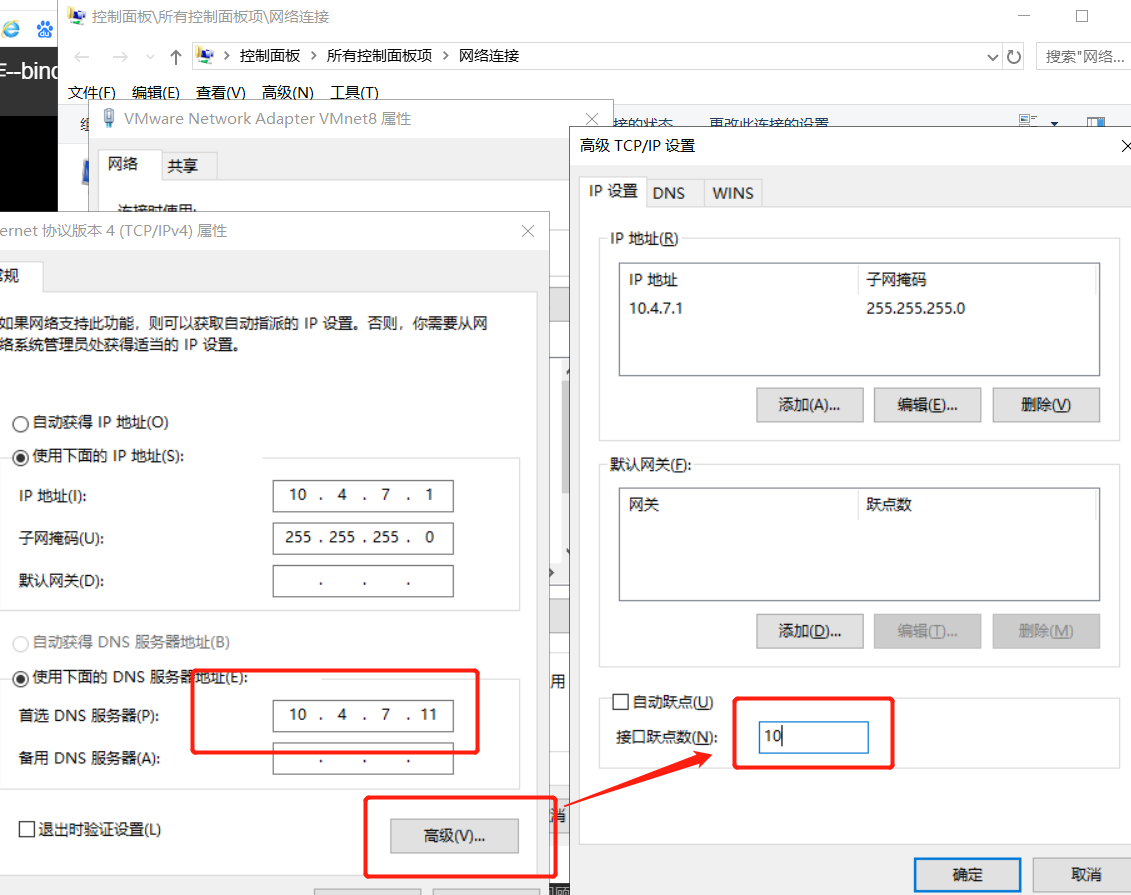This screenshot has width=1131, height=895.
Task: Check the 退出时验证设置 checkbox
Action: pyautogui.click(x=27, y=829)
